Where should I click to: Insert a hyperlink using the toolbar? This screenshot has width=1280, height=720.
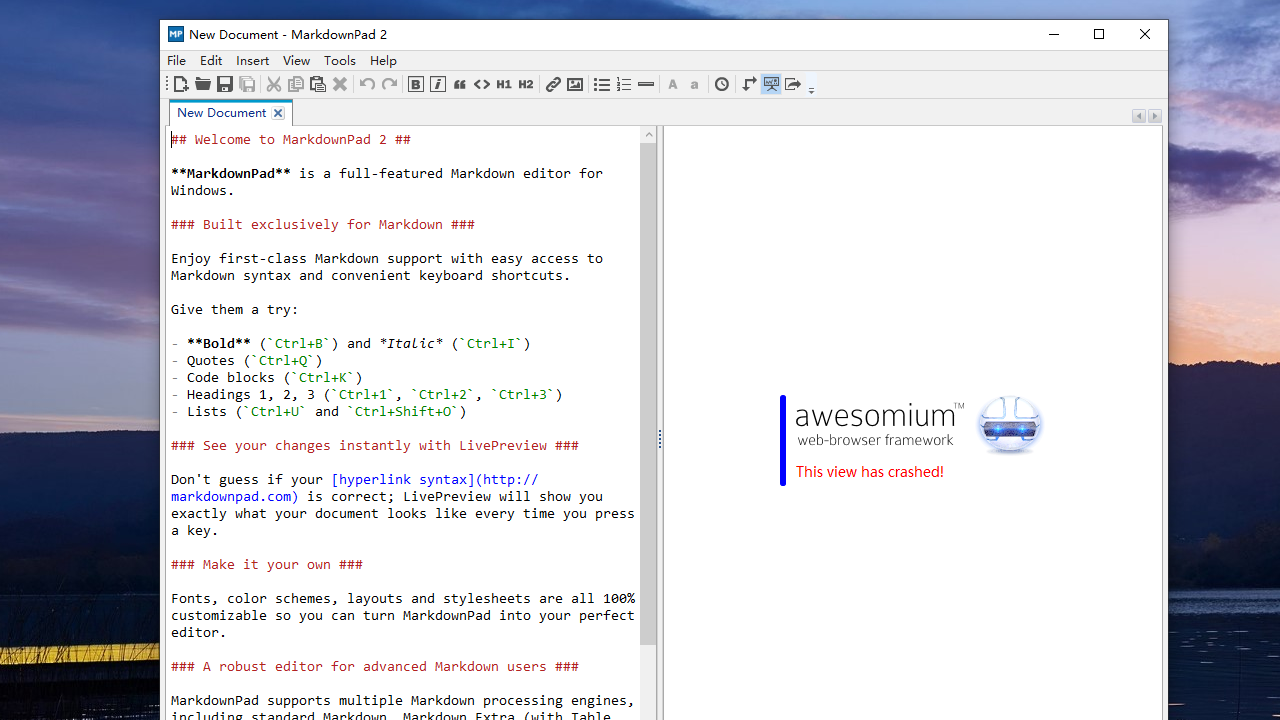553,84
